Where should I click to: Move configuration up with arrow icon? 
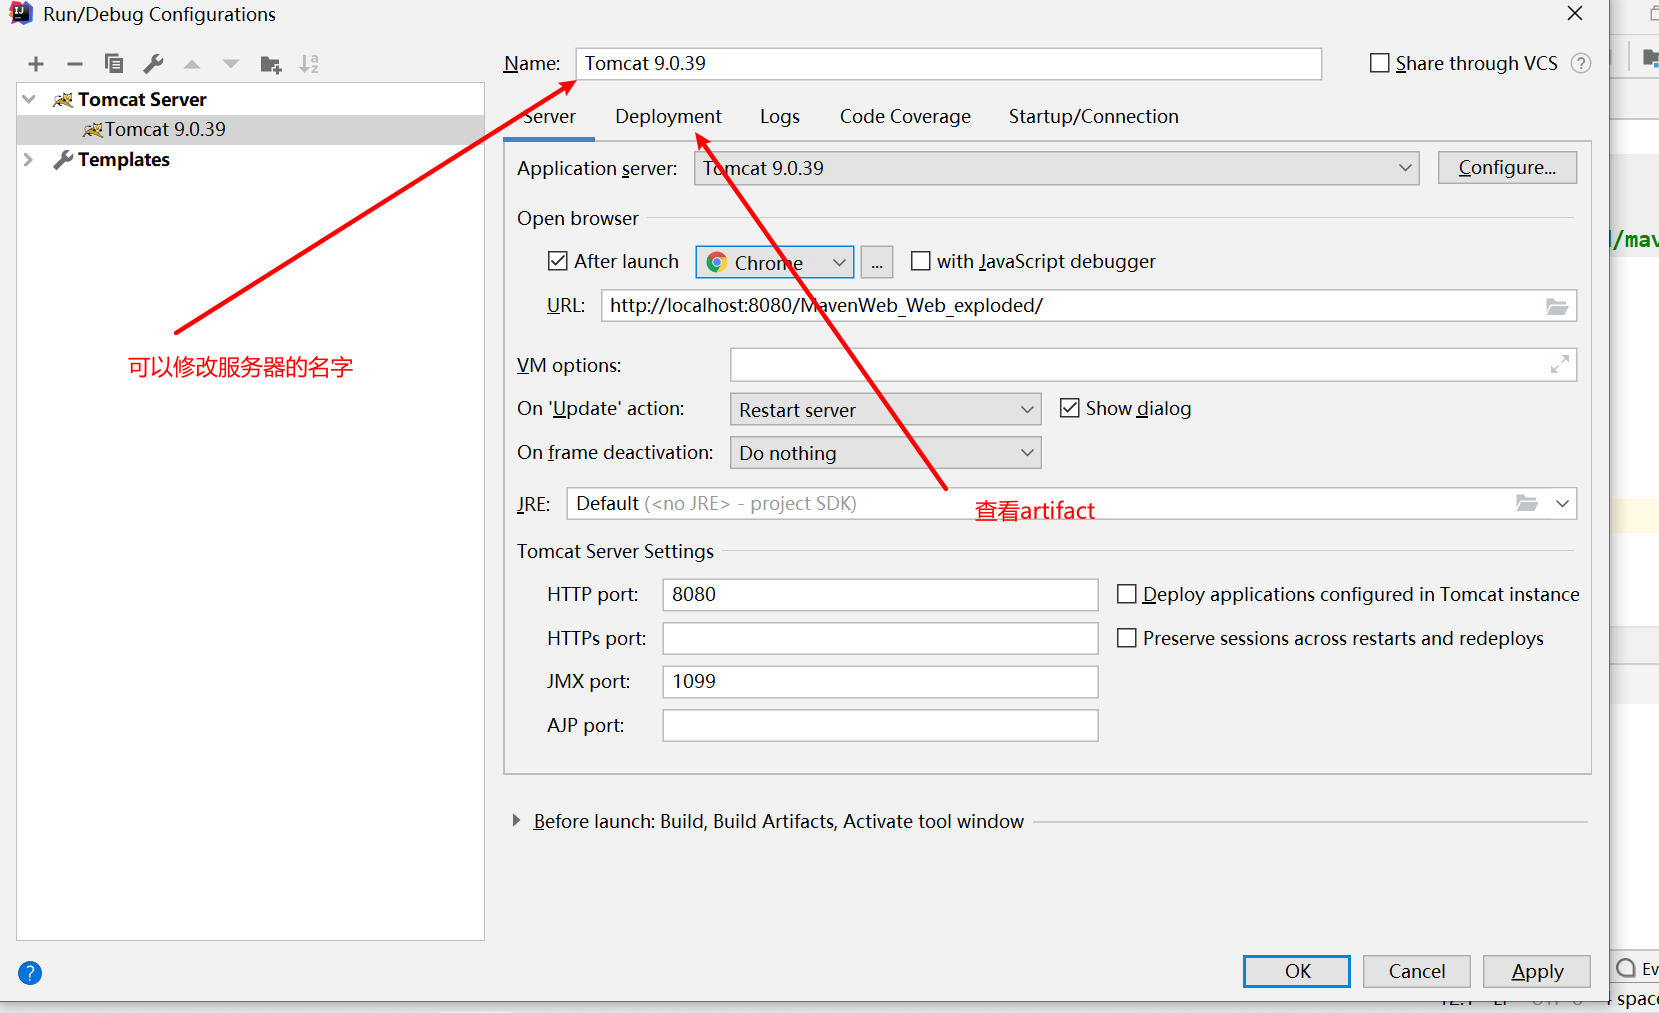pos(192,64)
